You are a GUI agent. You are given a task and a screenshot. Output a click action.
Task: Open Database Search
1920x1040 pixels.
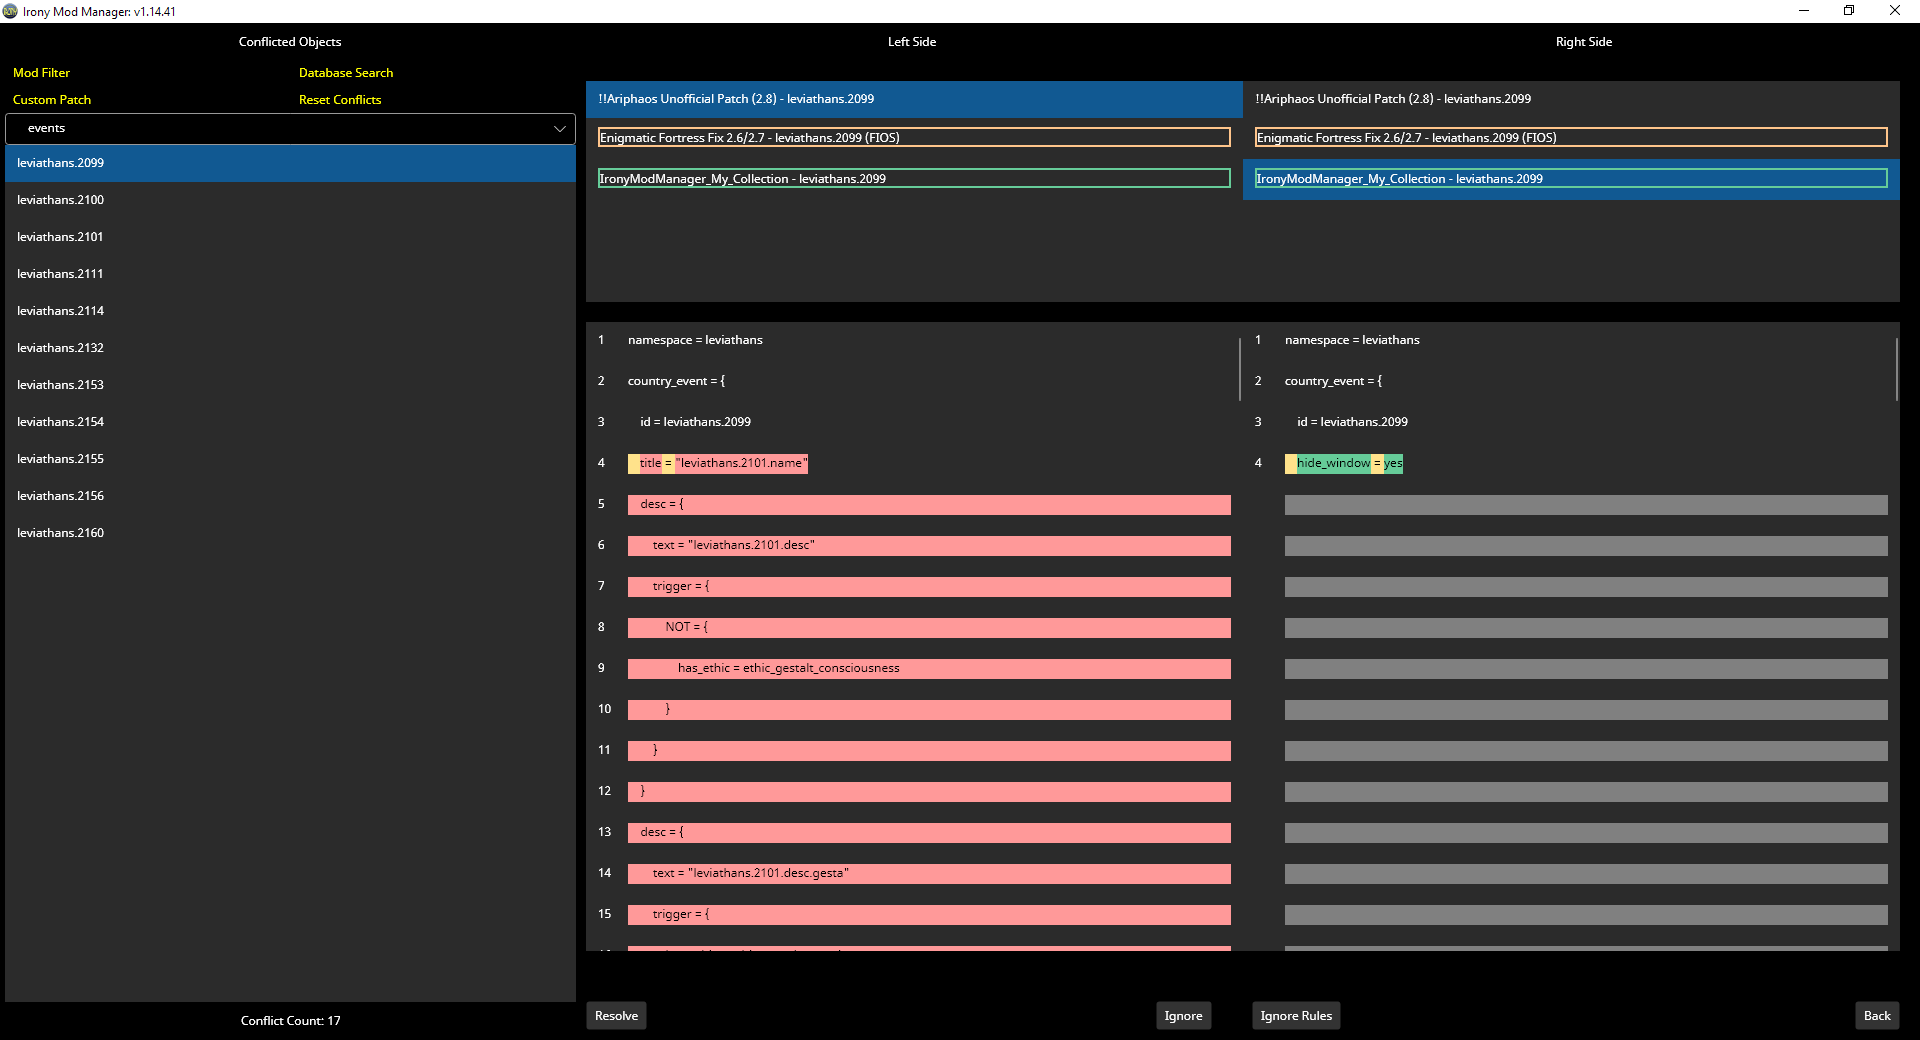tap(346, 73)
